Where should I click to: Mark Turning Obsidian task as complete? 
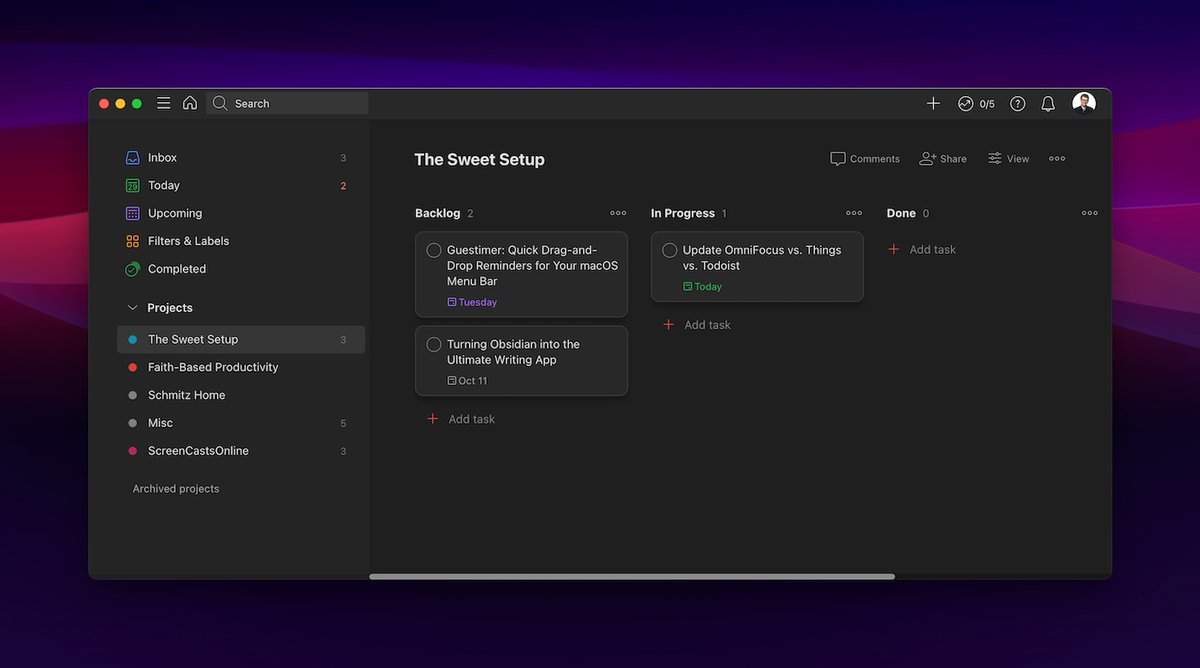click(x=434, y=344)
